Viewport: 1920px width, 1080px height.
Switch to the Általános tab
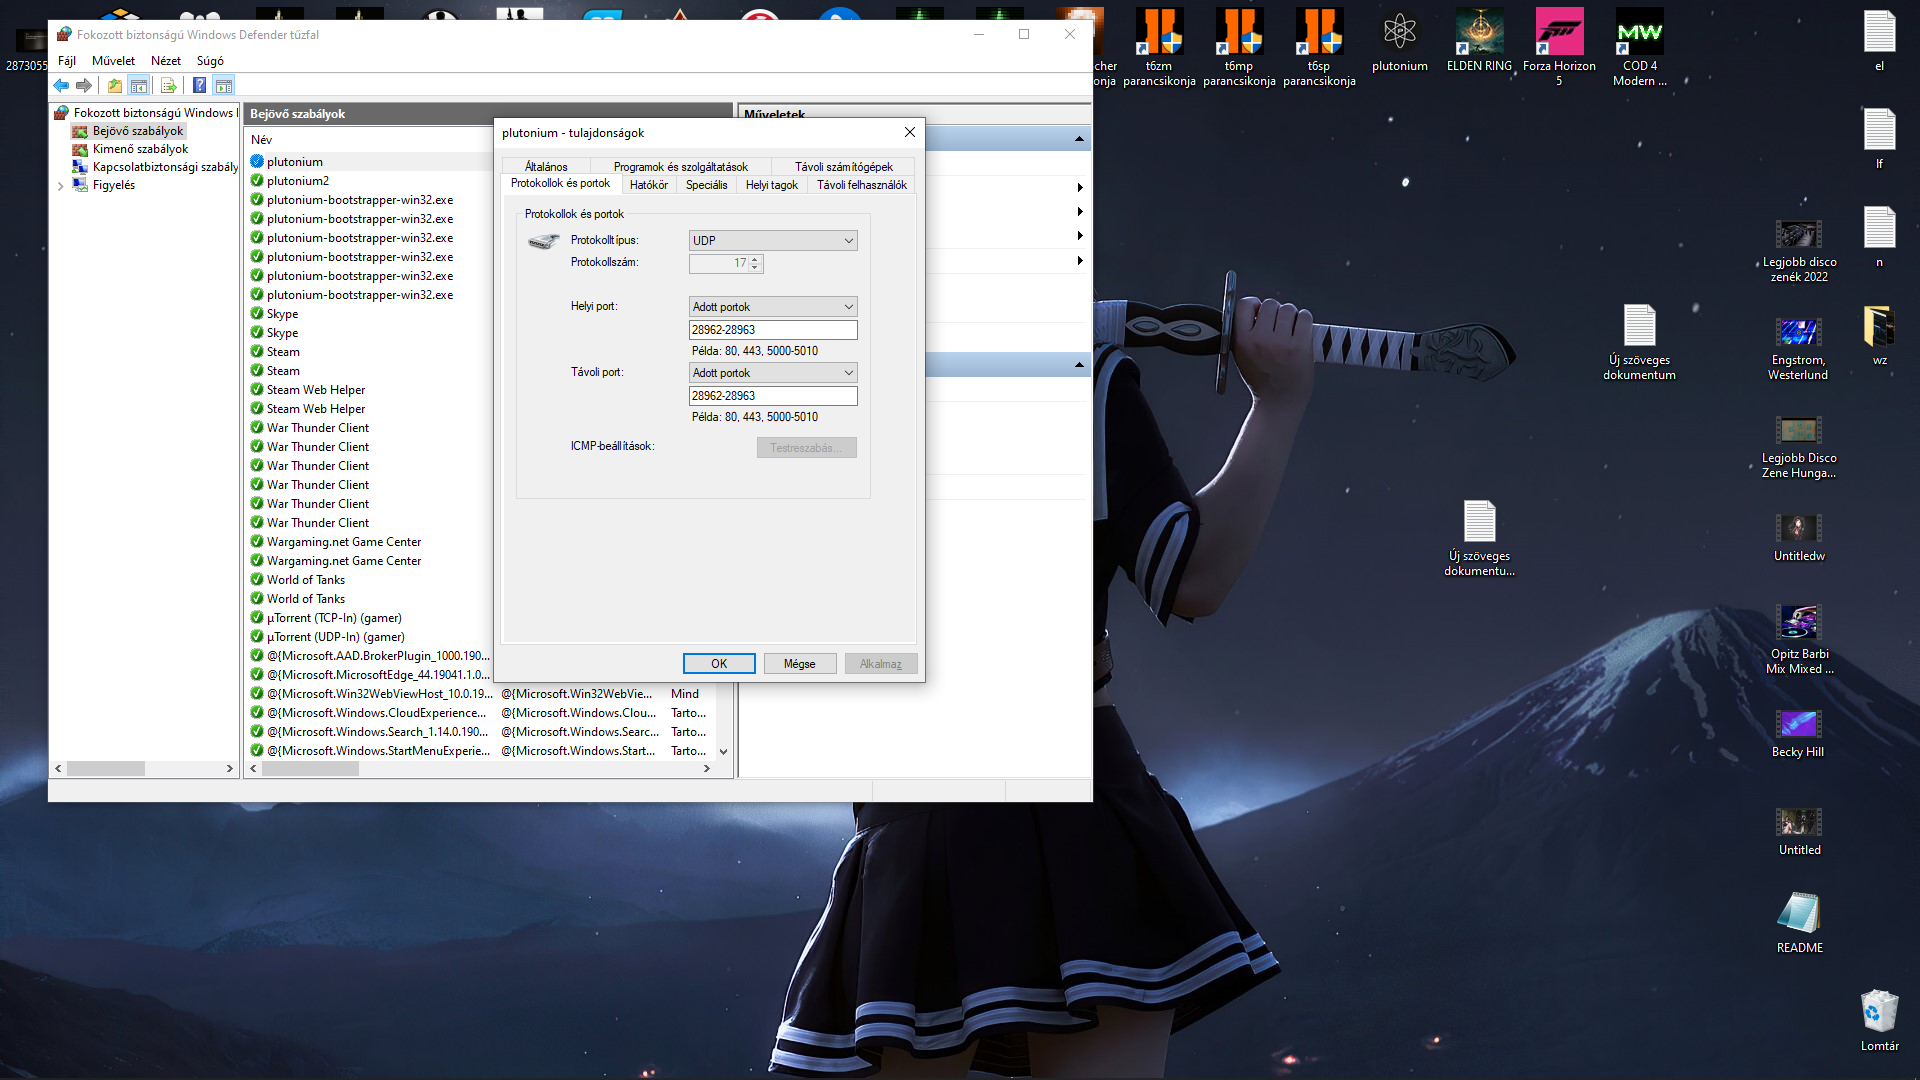pos(546,167)
